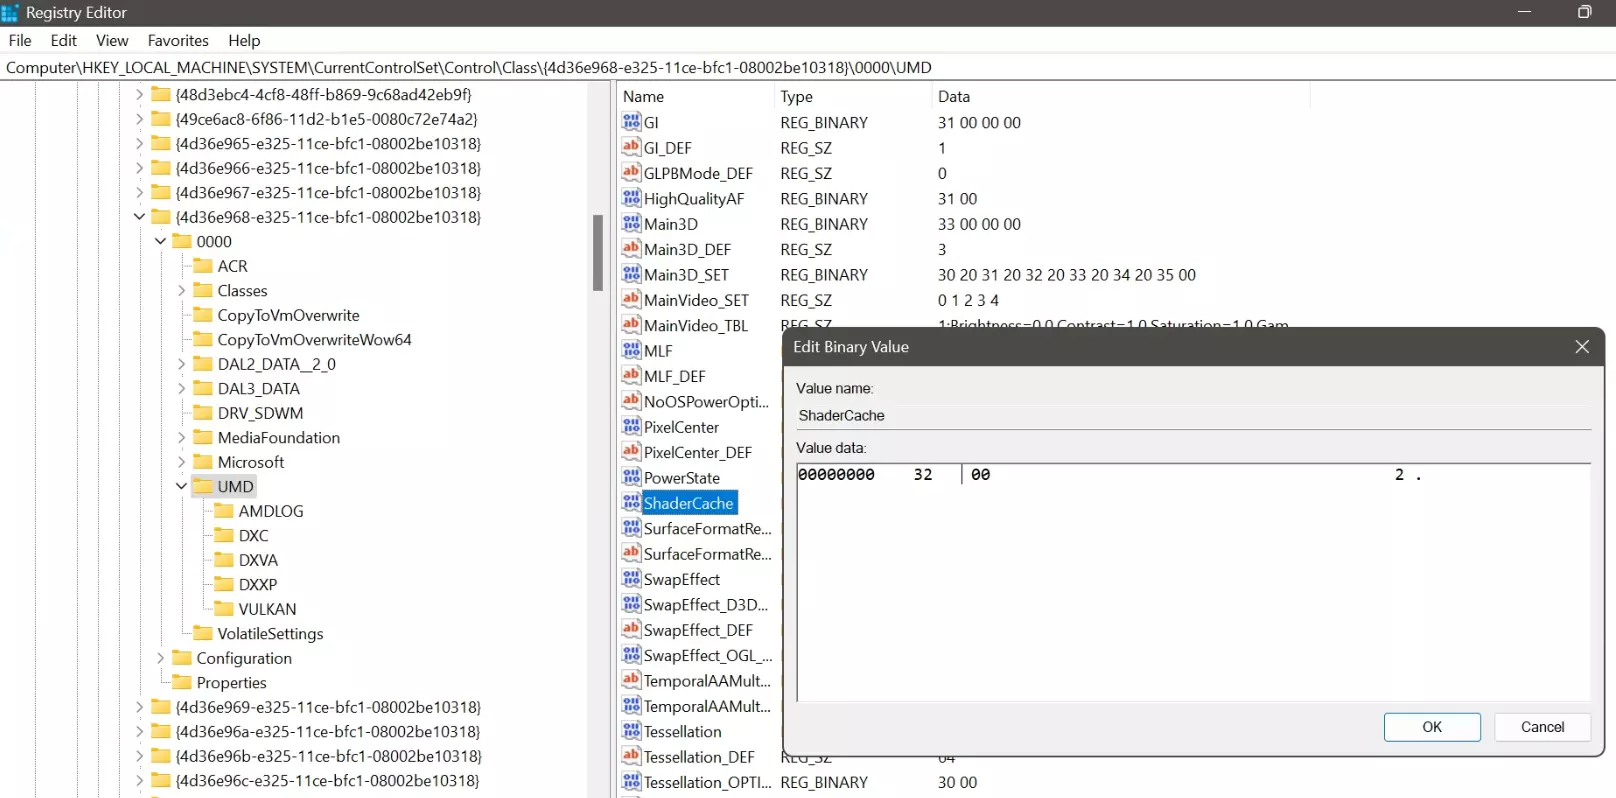Click the folder icon for VULKAN key
The image size is (1616, 798).
pyautogui.click(x=224, y=609)
